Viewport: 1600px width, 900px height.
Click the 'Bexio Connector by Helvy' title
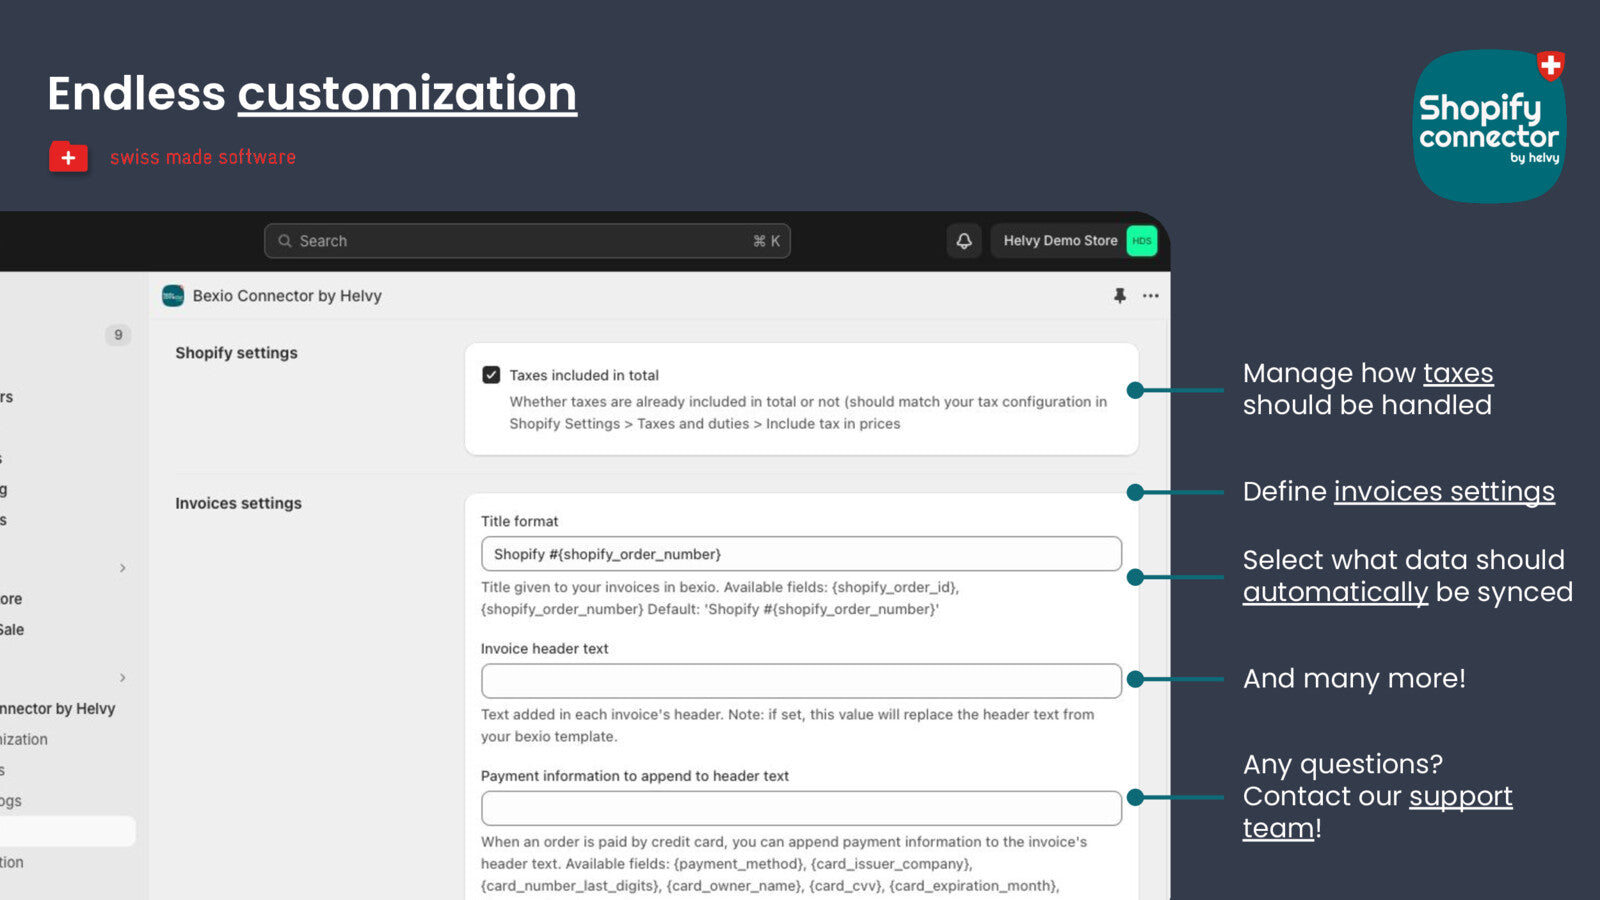point(287,296)
